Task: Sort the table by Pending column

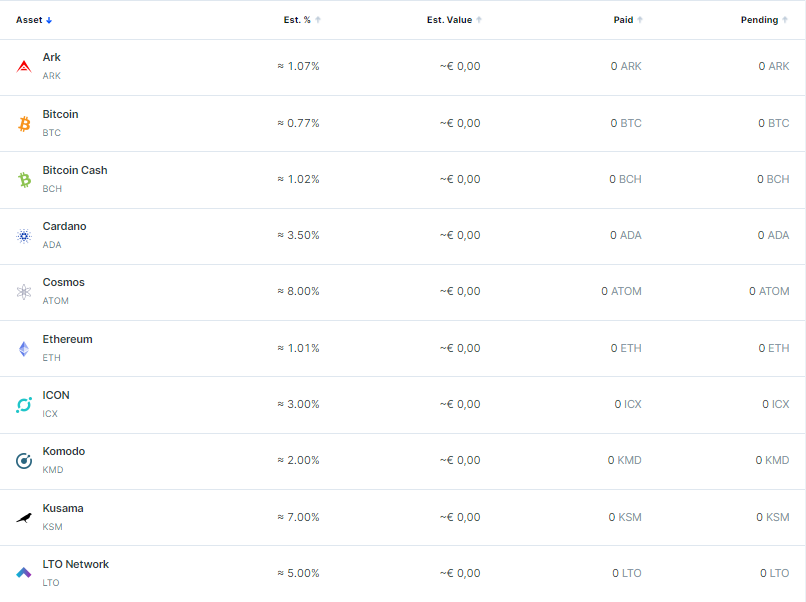Action: point(764,20)
